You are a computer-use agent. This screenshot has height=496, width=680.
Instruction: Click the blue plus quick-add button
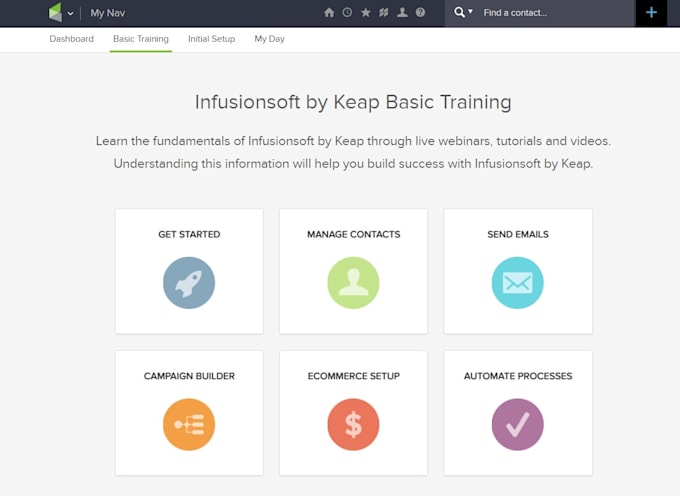[651, 13]
